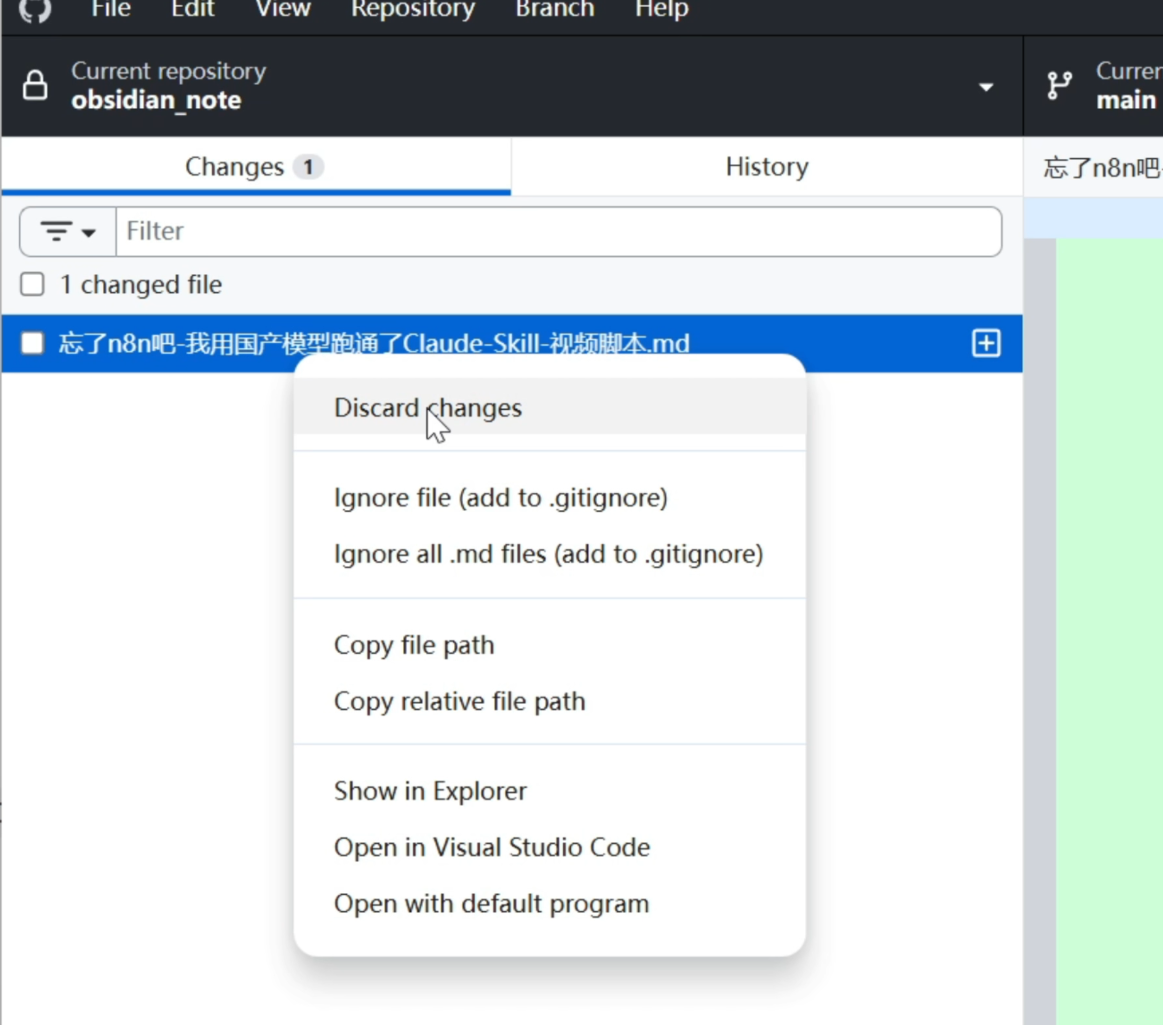Open the Branch menu

(x=555, y=9)
